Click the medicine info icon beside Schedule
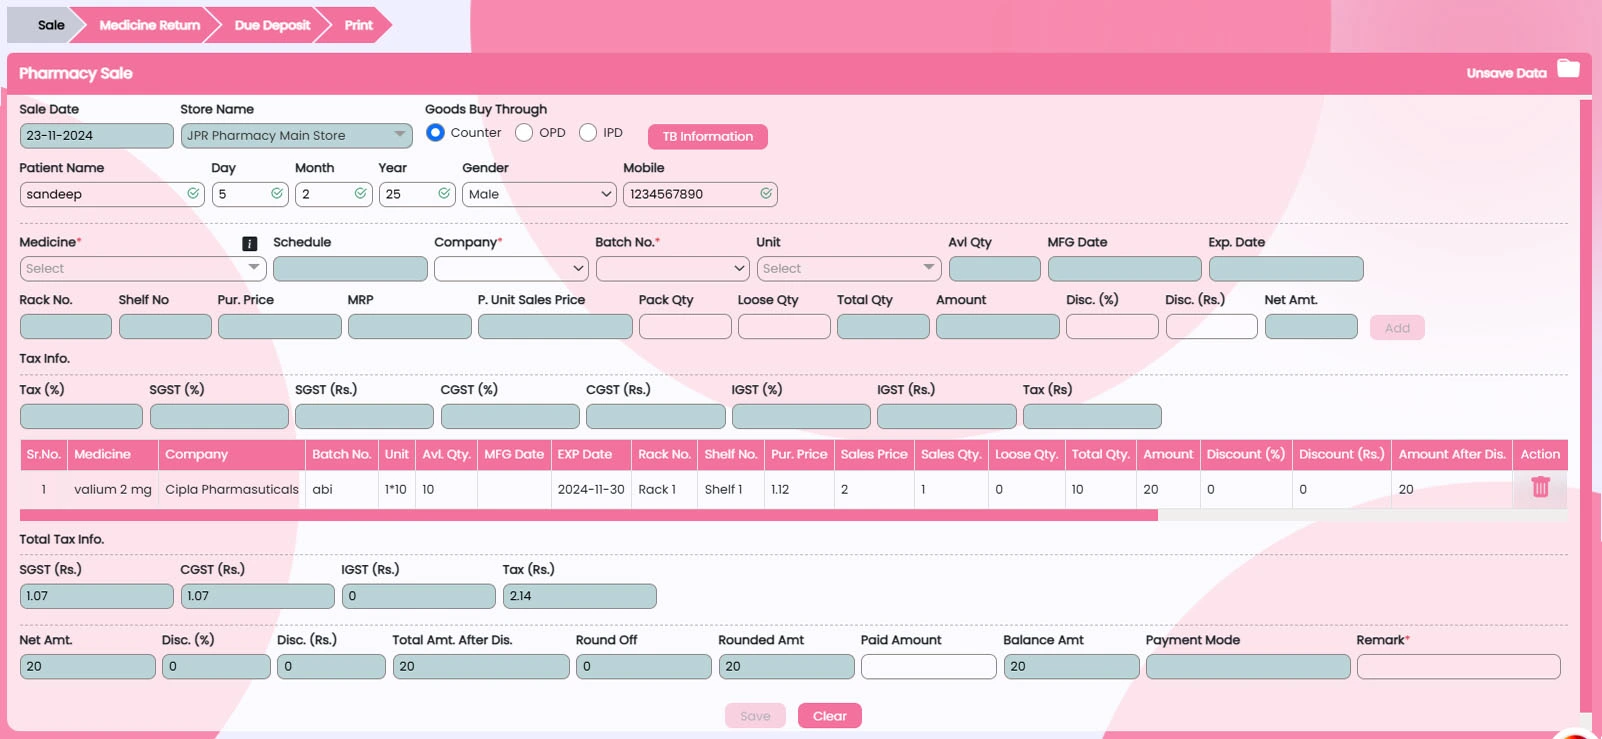Screen dimensions: 1602x739 pyautogui.click(x=250, y=243)
